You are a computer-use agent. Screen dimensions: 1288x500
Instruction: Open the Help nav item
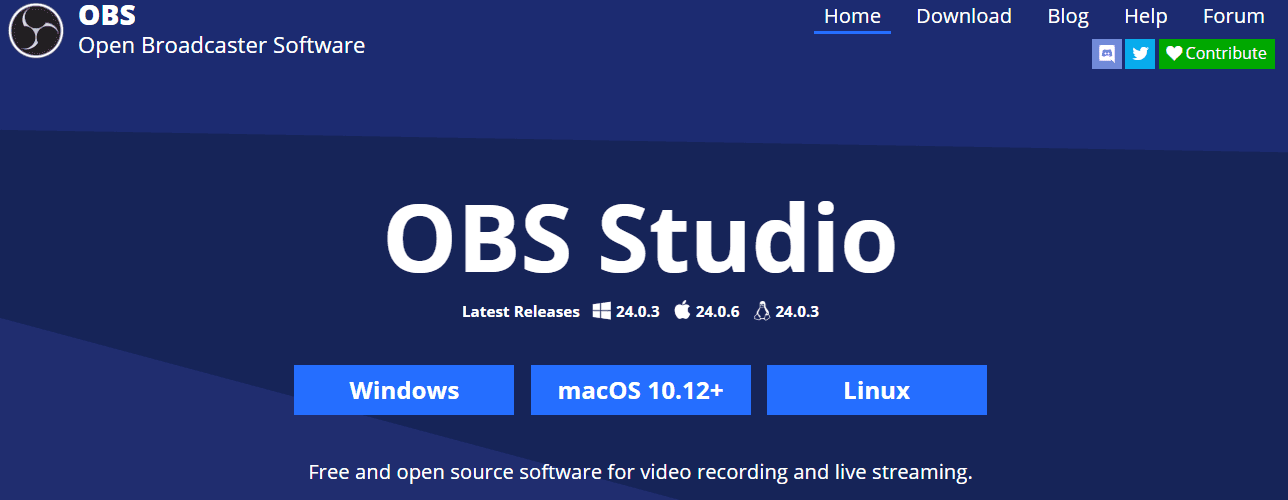coord(1146,16)
